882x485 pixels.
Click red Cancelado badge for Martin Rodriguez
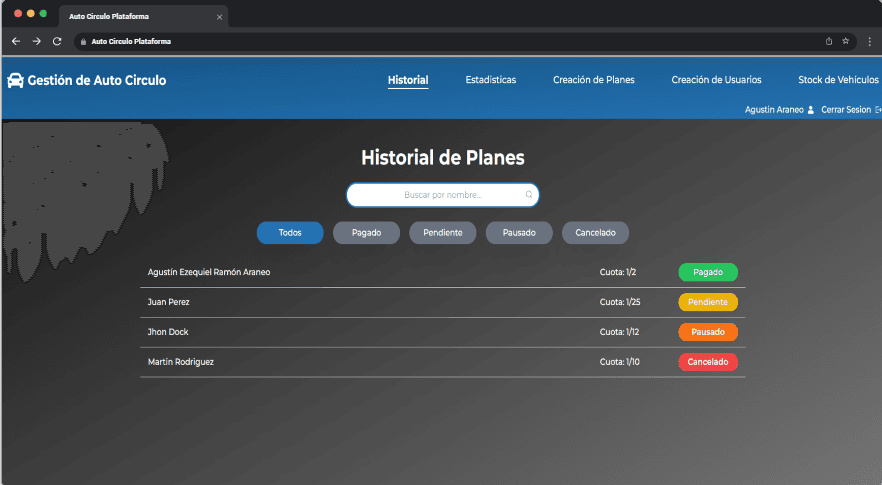[708, 362]
